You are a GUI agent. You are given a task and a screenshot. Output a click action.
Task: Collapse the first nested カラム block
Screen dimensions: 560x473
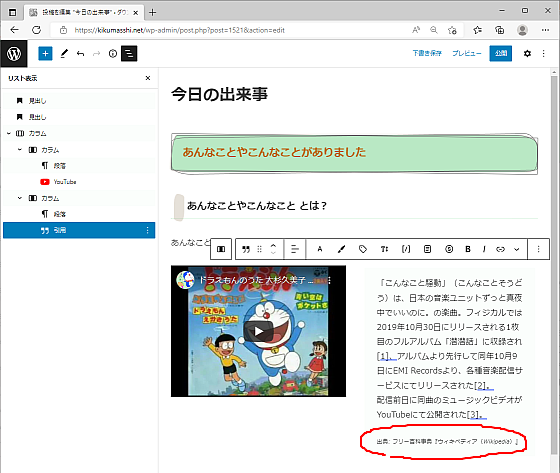pyautogui.click(x=20, y=149)
